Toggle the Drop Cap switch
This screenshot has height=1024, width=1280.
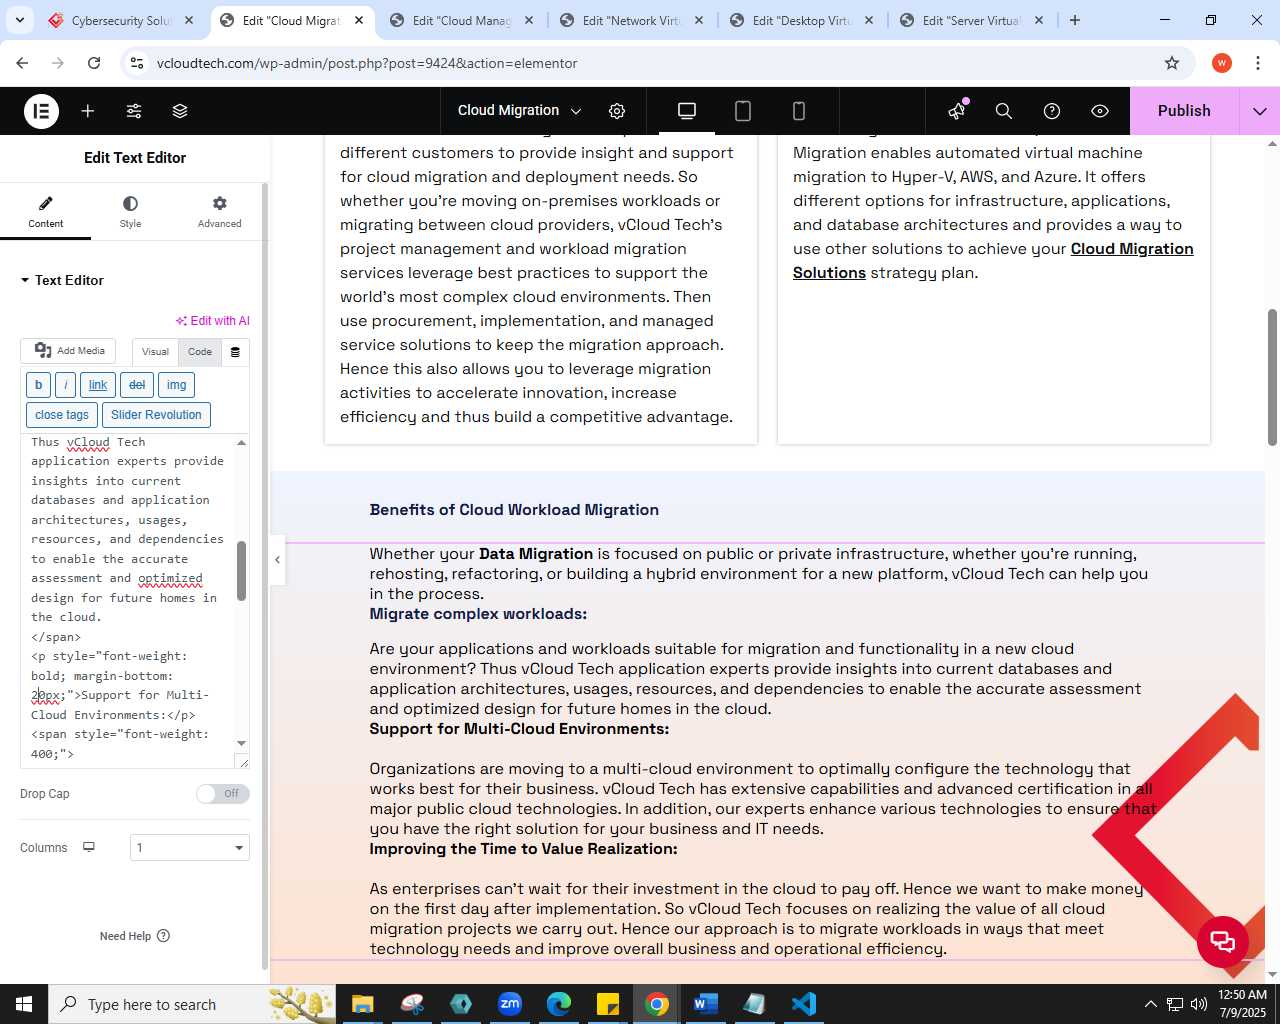tap(223, 794)
